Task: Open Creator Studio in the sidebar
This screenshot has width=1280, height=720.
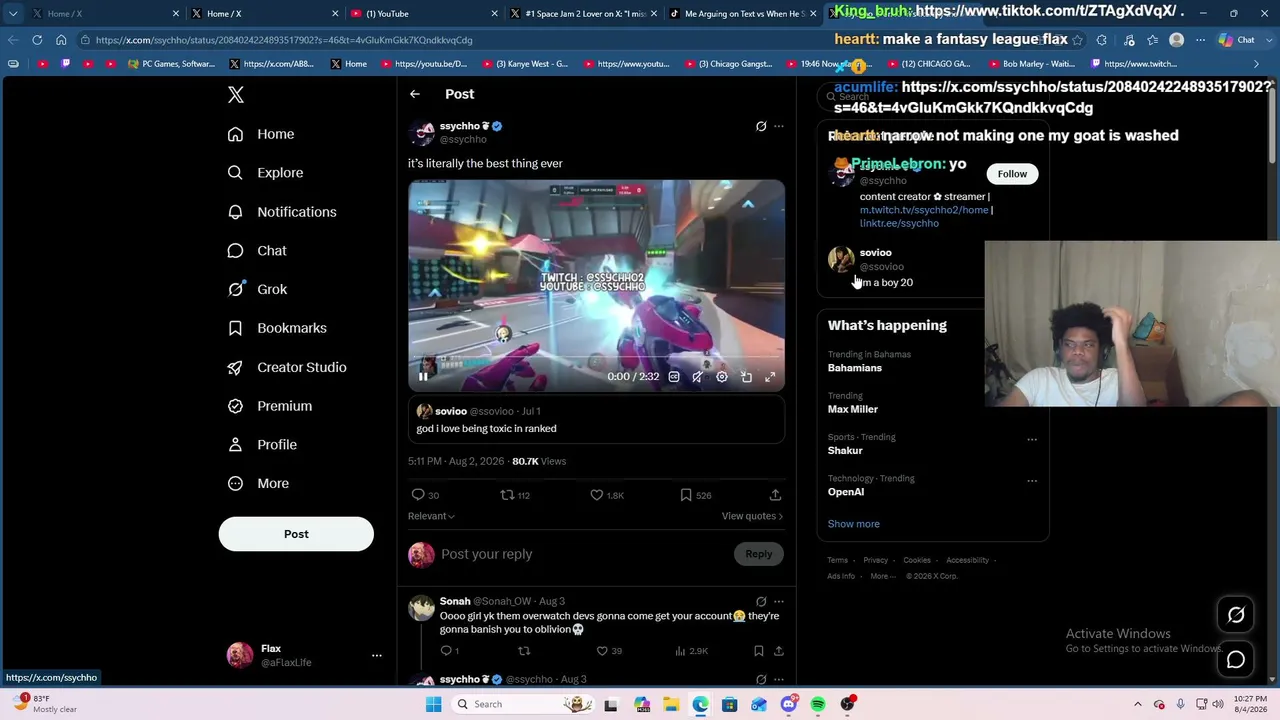Action: [287, 367]
